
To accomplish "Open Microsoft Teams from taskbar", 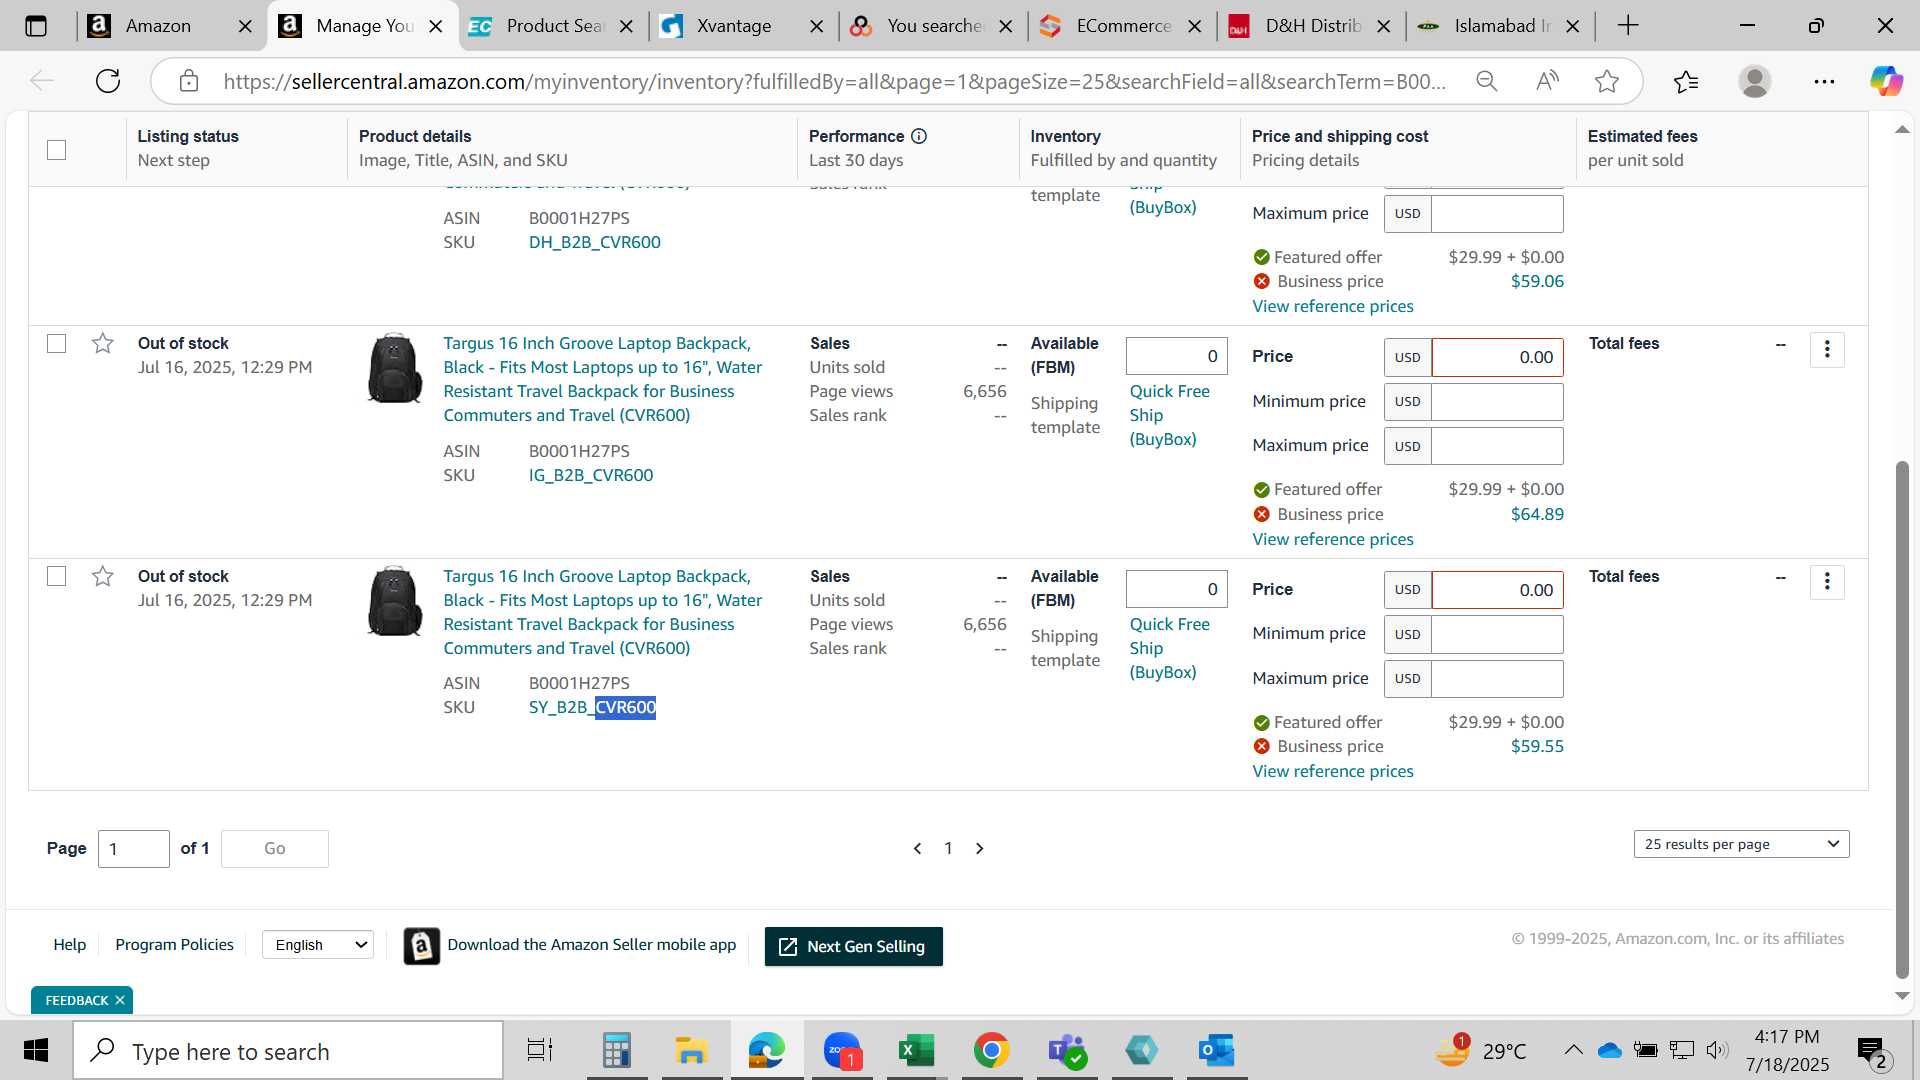I will pos(1067,1050).
